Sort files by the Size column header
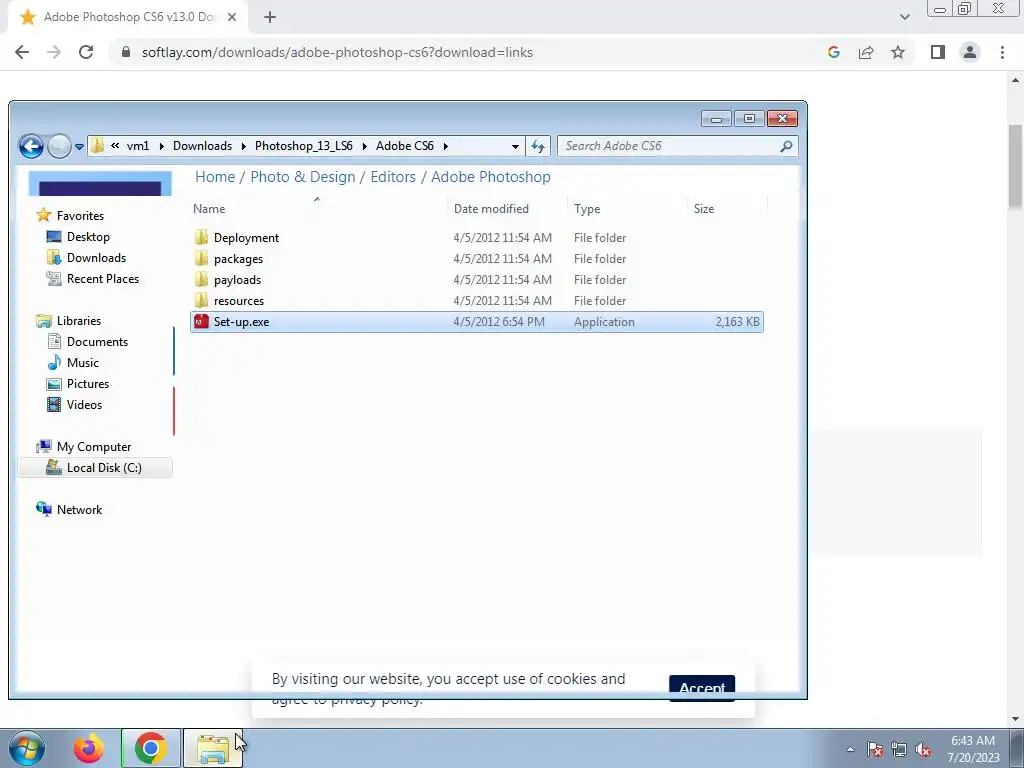This screenshot has height=768, width=1024. pos(704,209)
